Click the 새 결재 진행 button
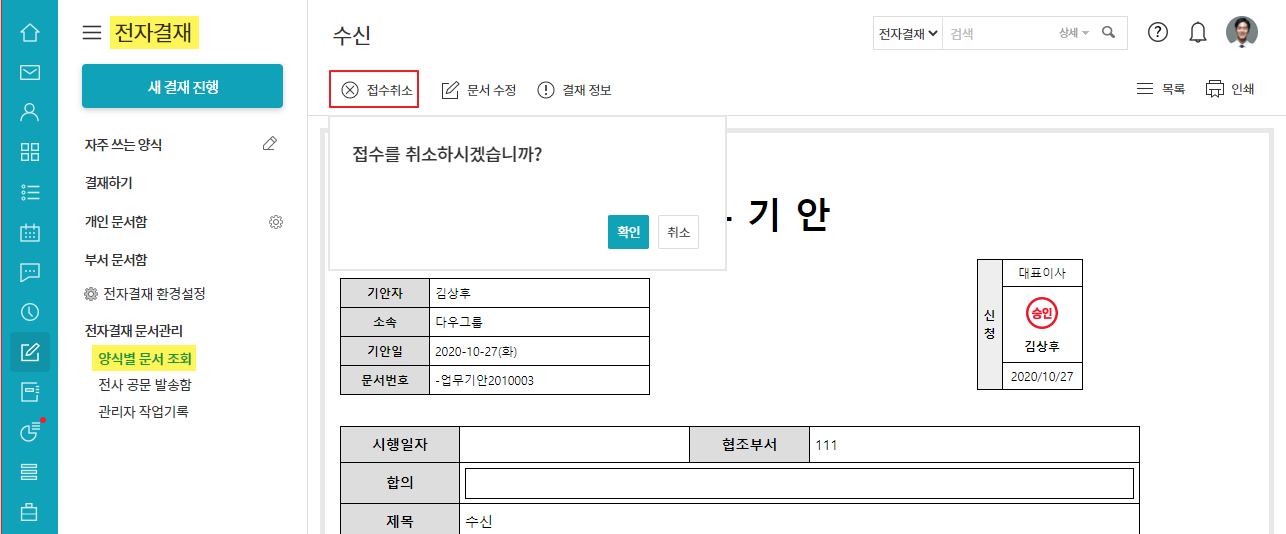 [x=183, y=87]
